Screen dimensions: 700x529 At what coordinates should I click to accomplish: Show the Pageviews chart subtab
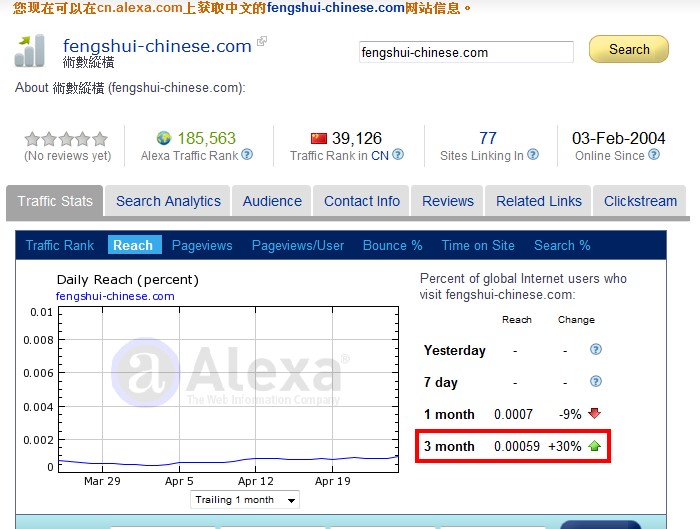point(202,245)
